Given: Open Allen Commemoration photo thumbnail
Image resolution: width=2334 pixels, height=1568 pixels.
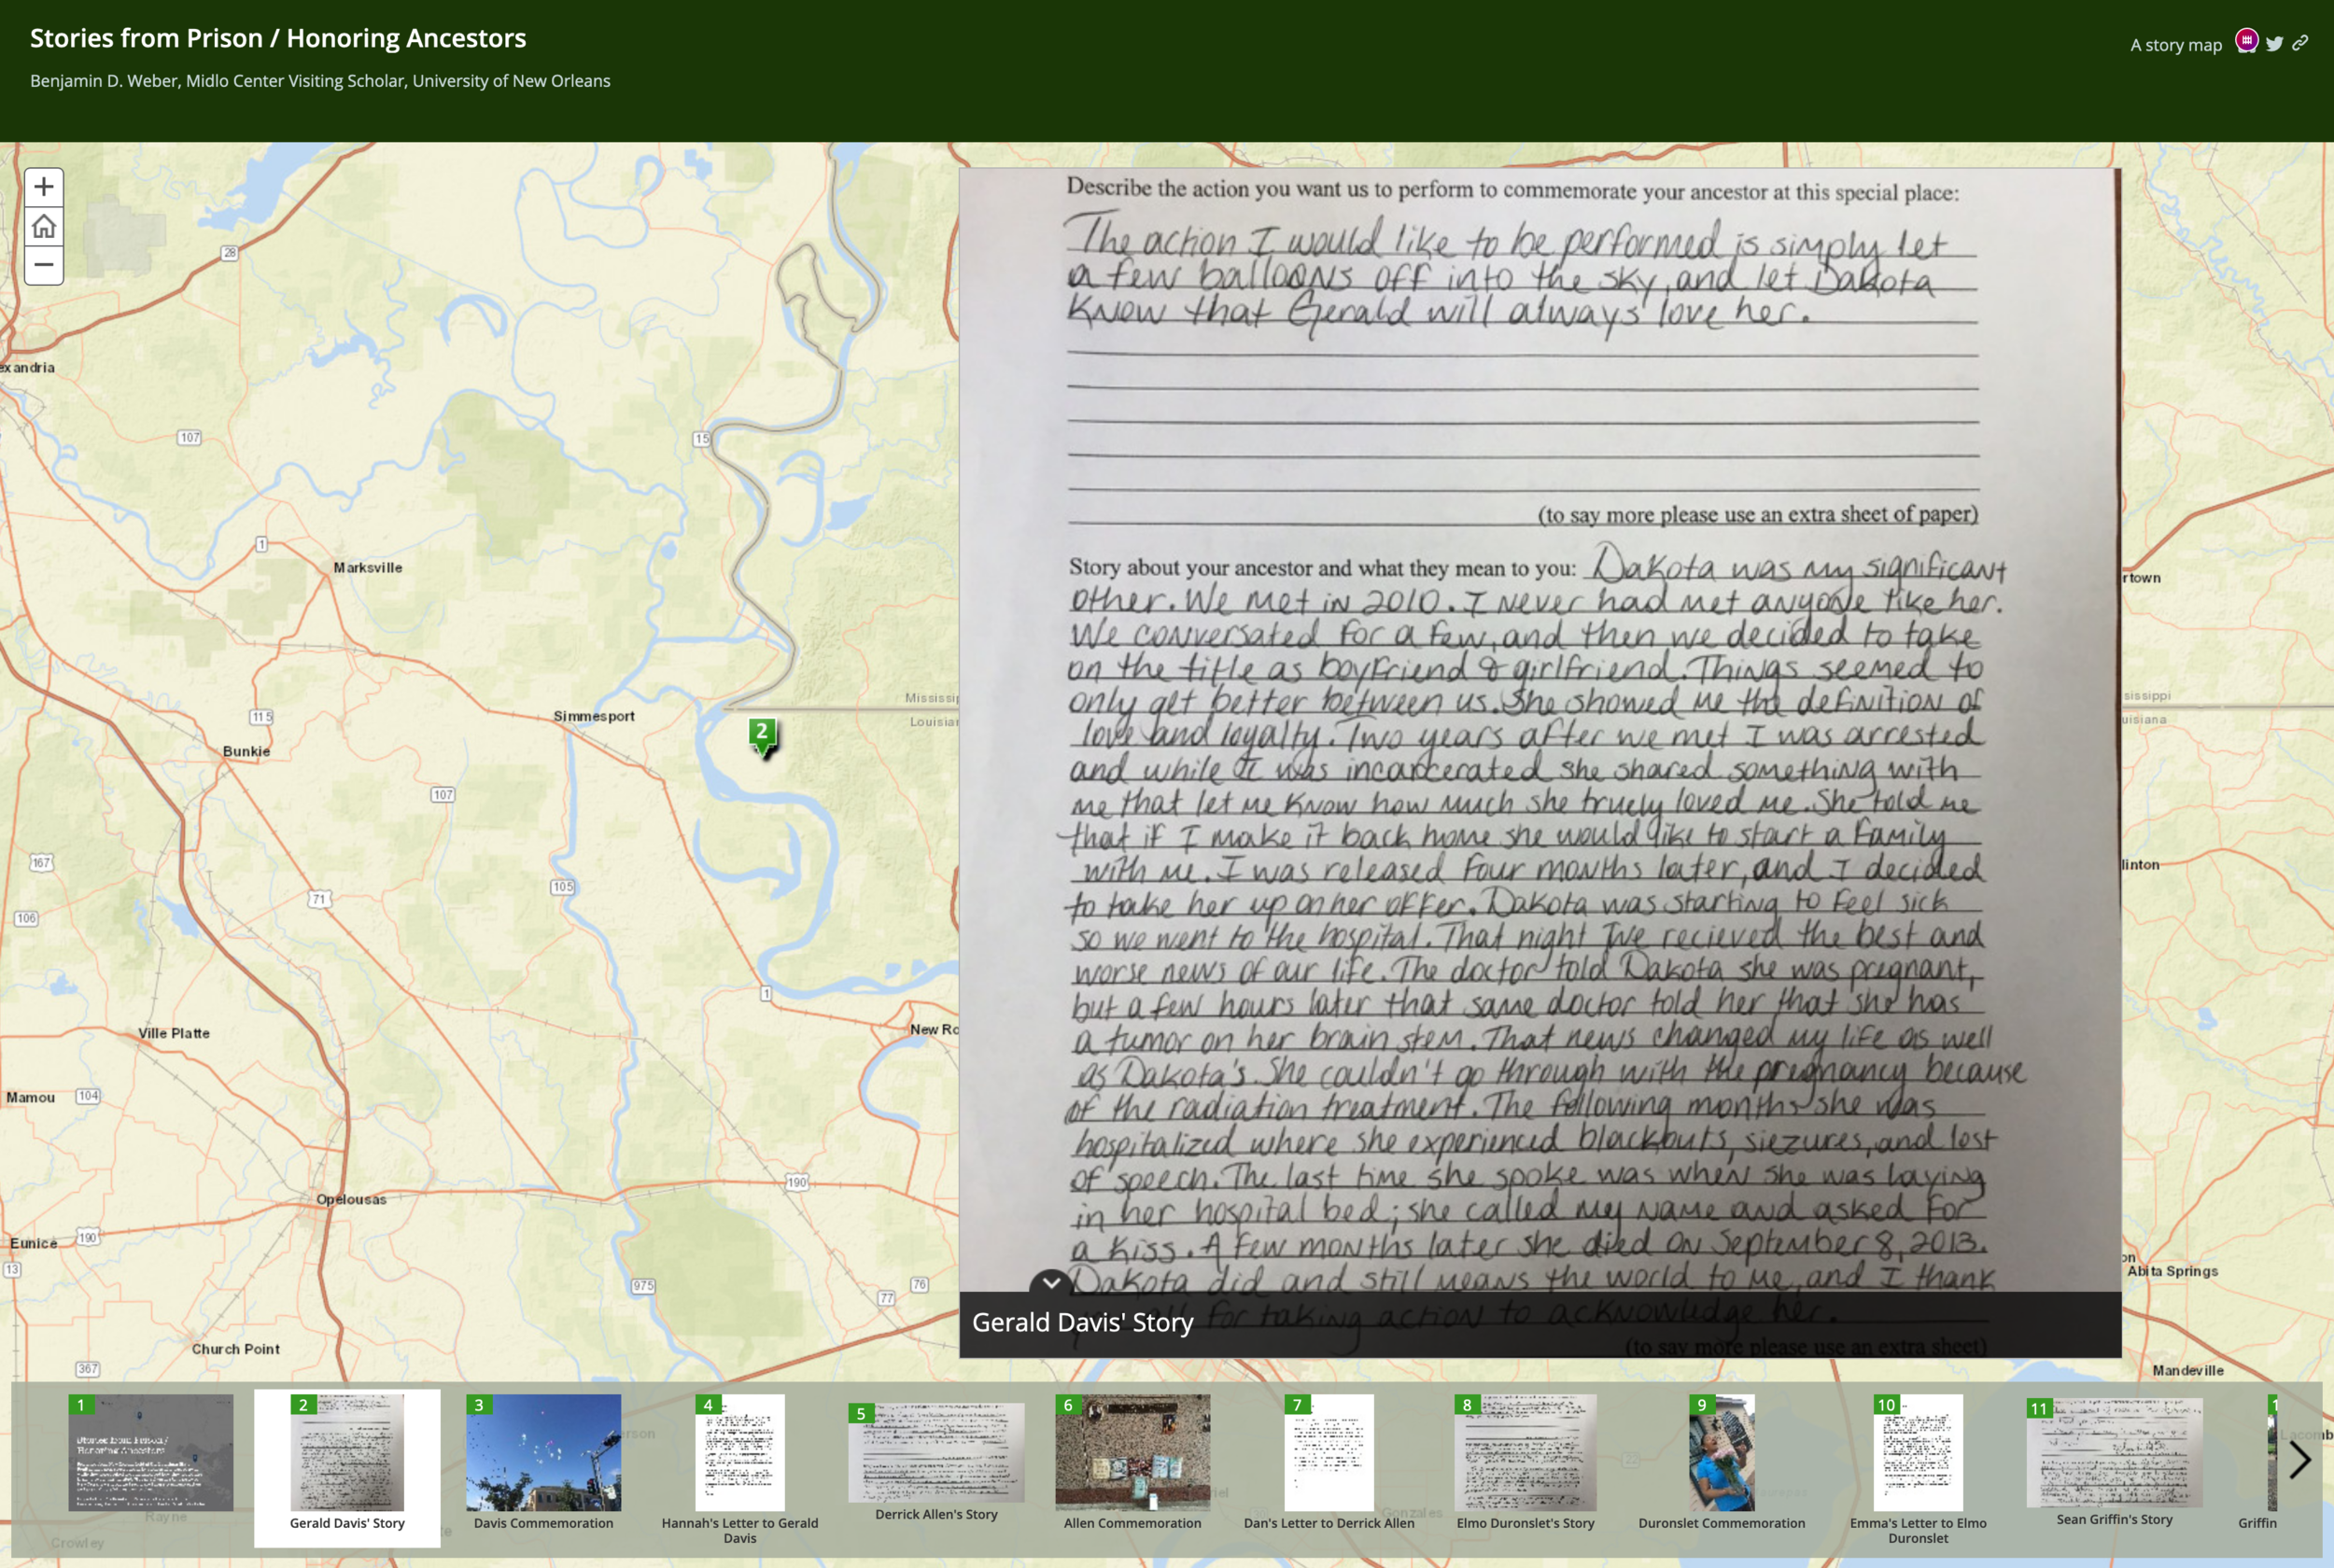Looking at the screenshot, I should click(x=1132, y=1453).
